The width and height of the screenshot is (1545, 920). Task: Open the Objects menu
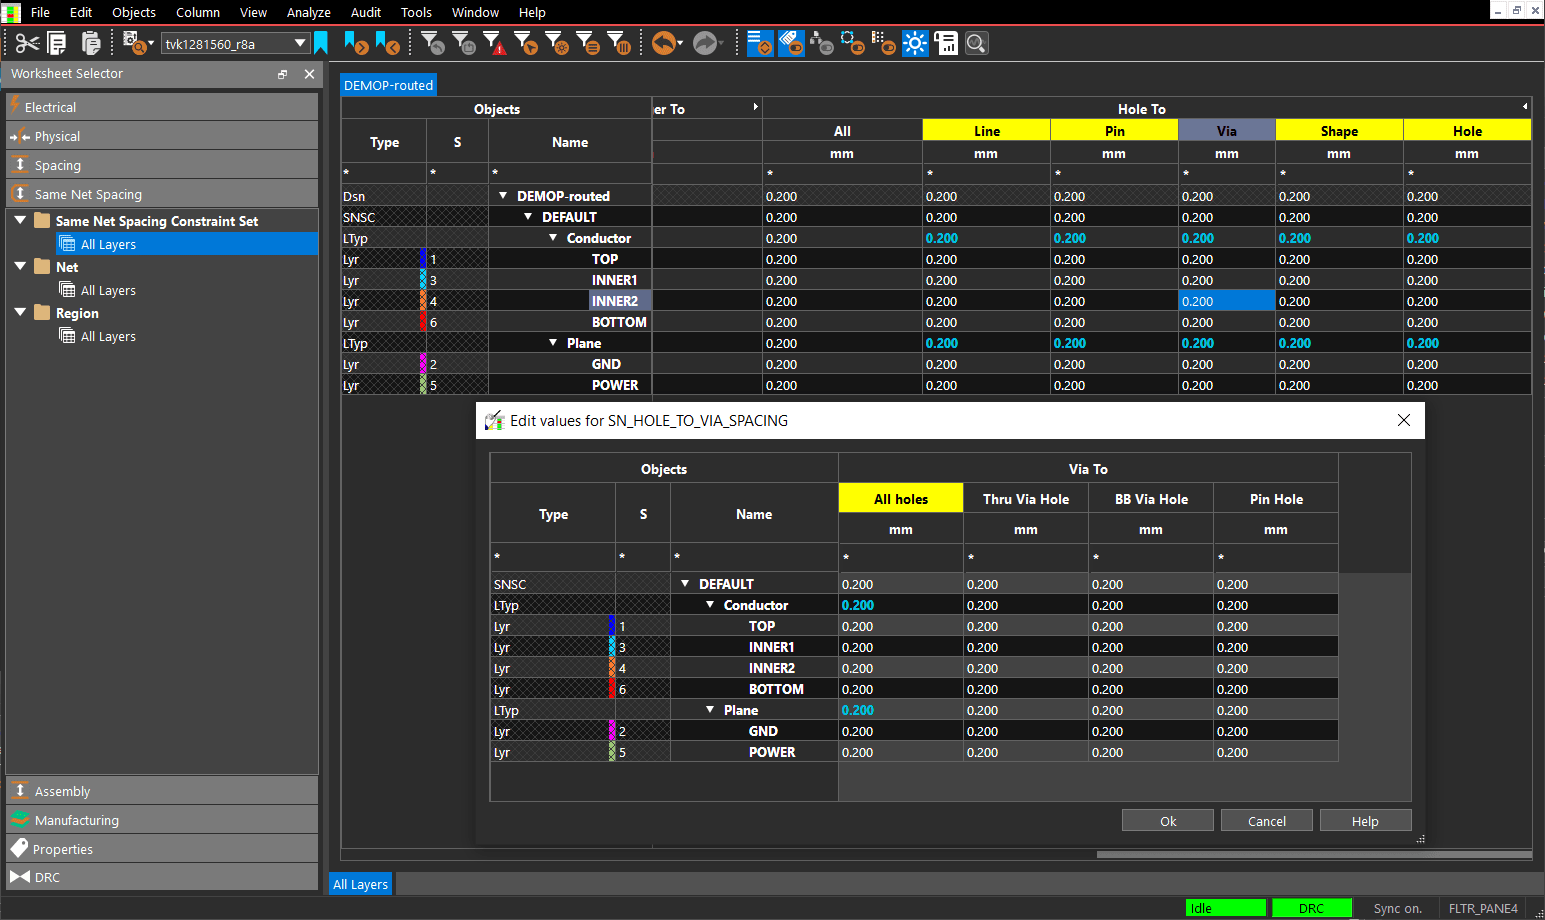(x=134, y=12)
